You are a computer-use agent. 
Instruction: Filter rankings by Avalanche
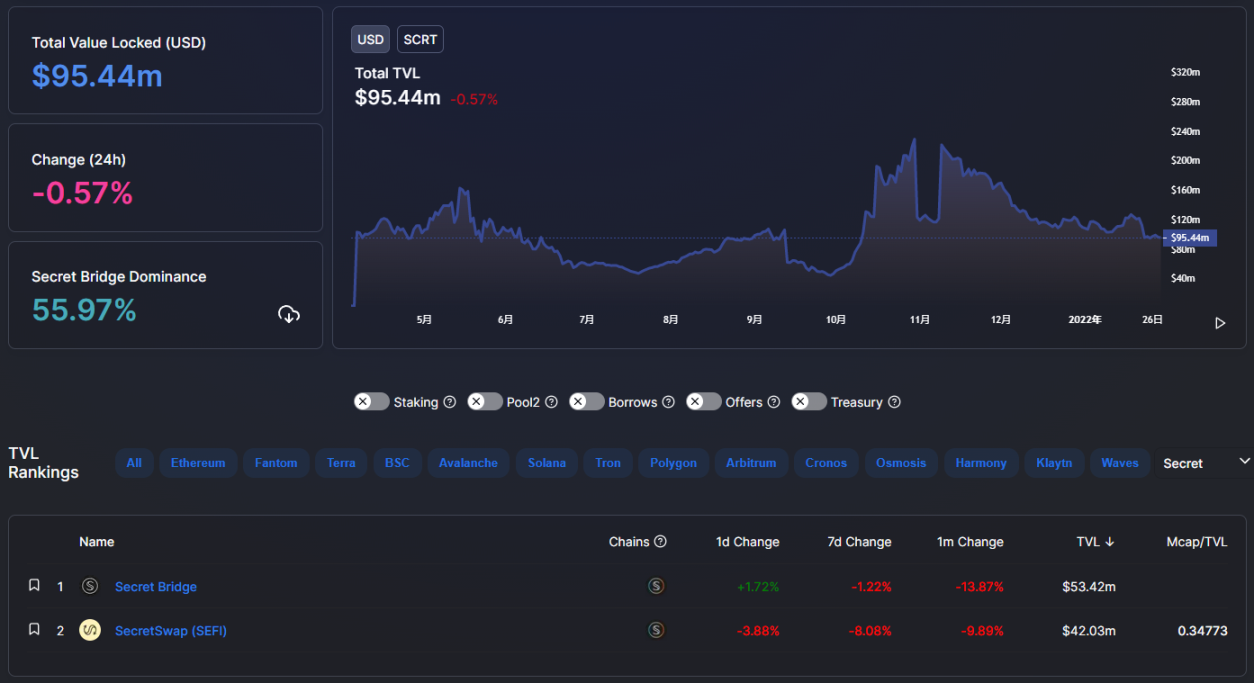pos(468,463)
